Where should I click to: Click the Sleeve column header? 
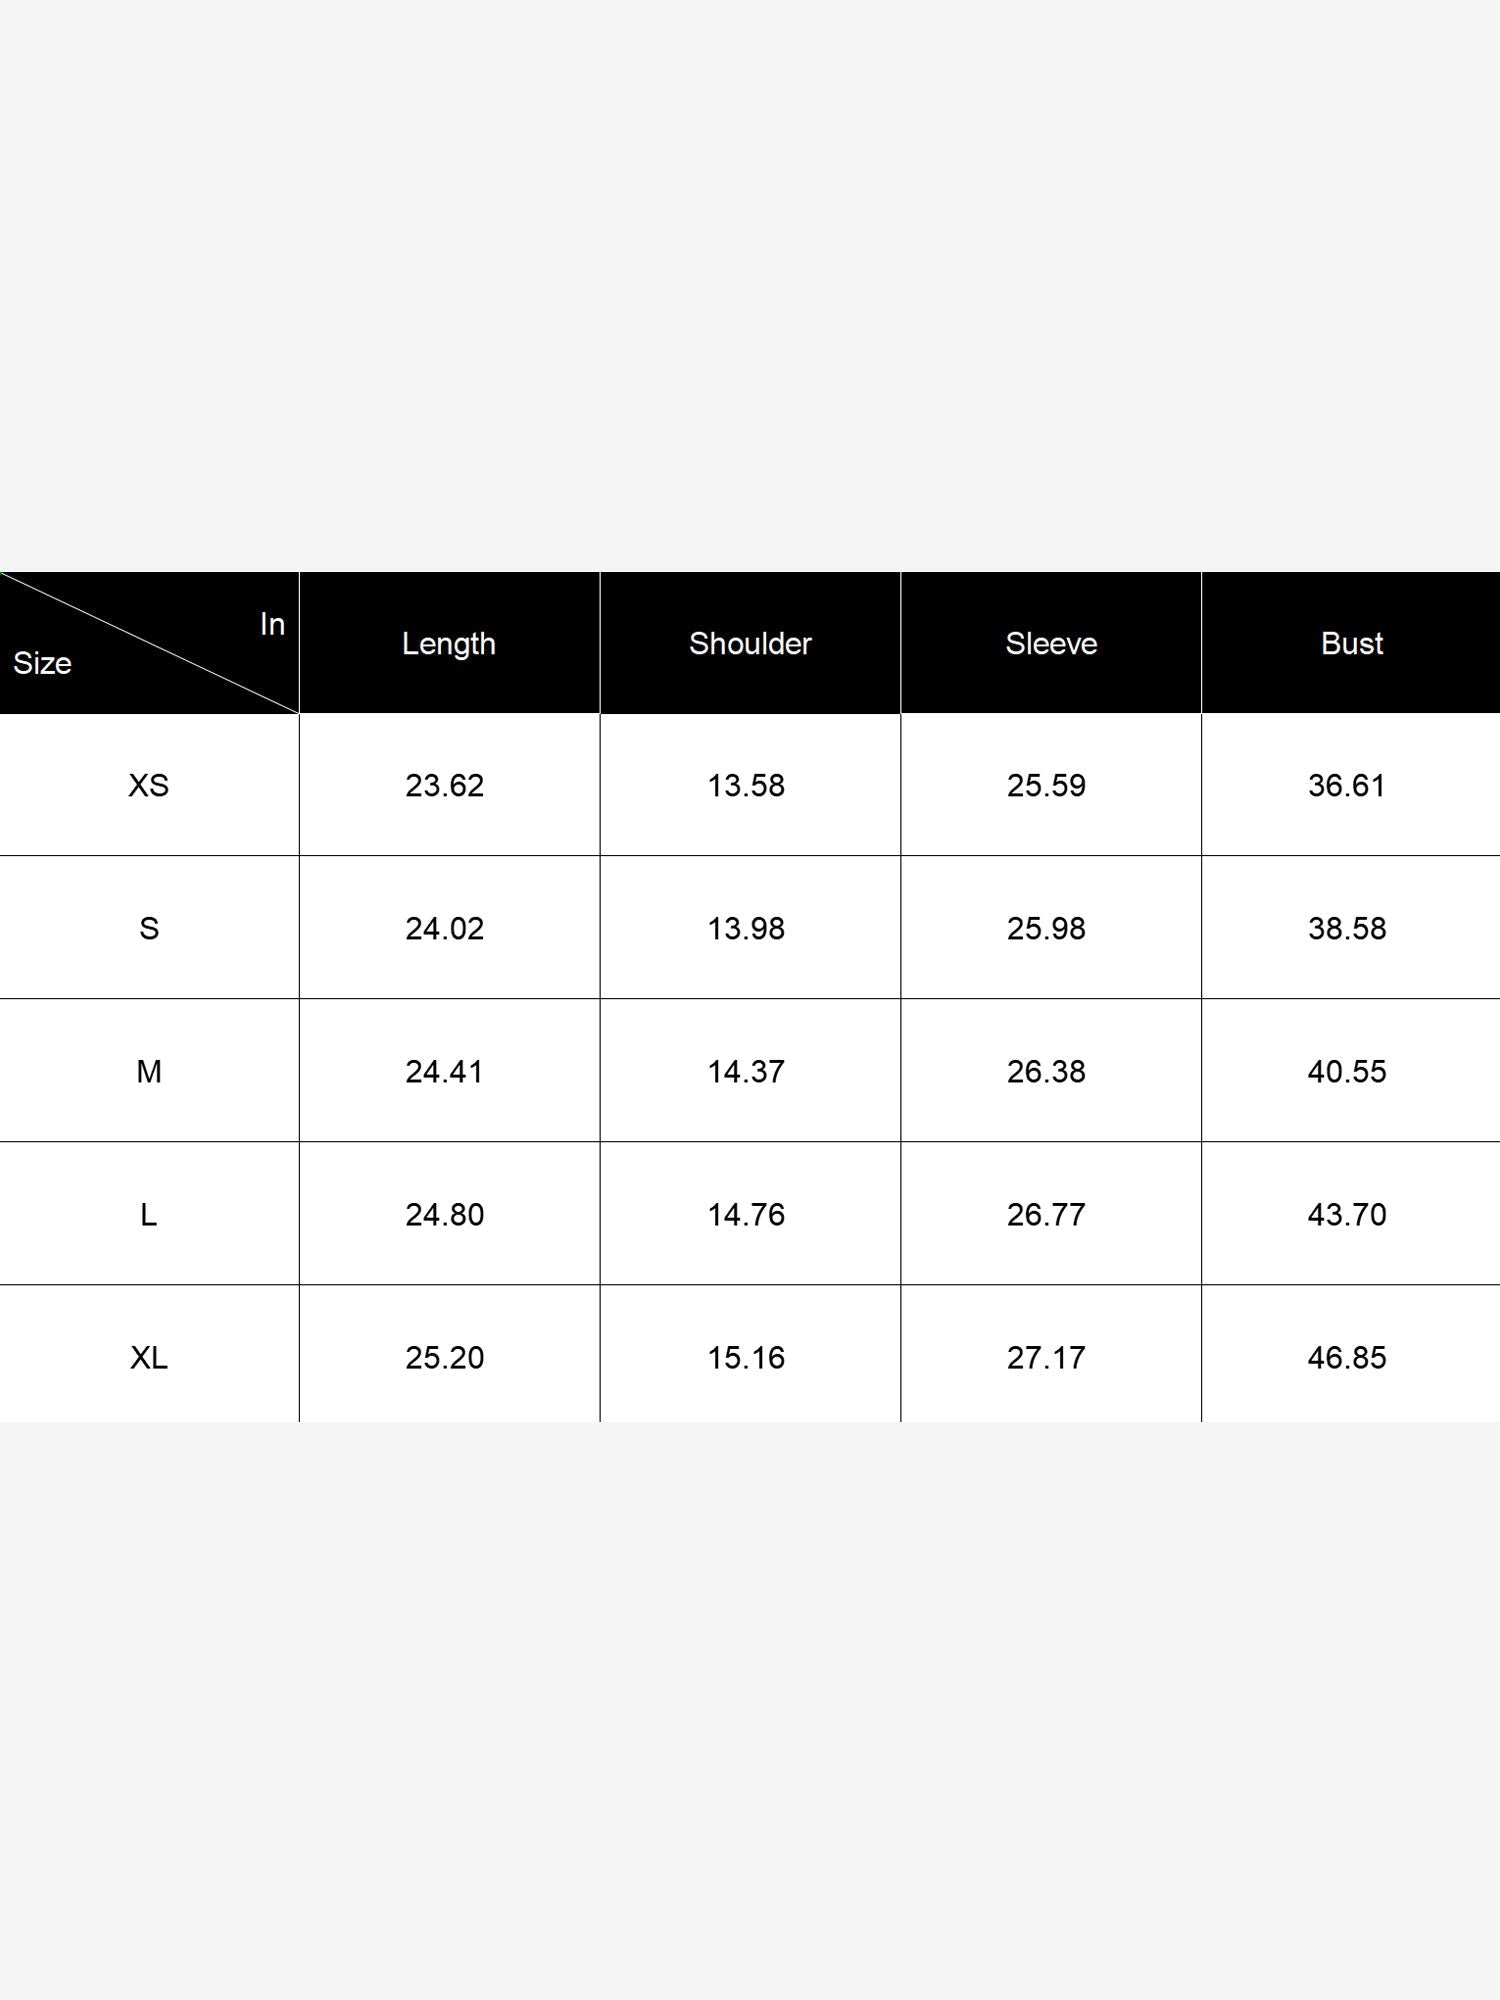coord(1051,643)
